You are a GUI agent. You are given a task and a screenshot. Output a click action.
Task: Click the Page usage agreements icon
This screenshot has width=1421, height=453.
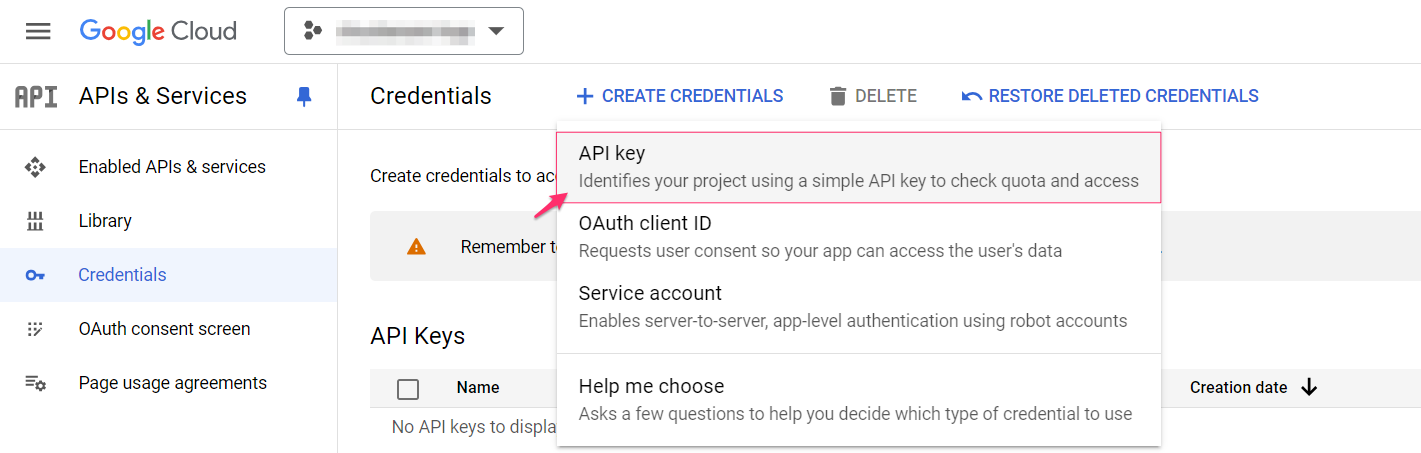35,383
